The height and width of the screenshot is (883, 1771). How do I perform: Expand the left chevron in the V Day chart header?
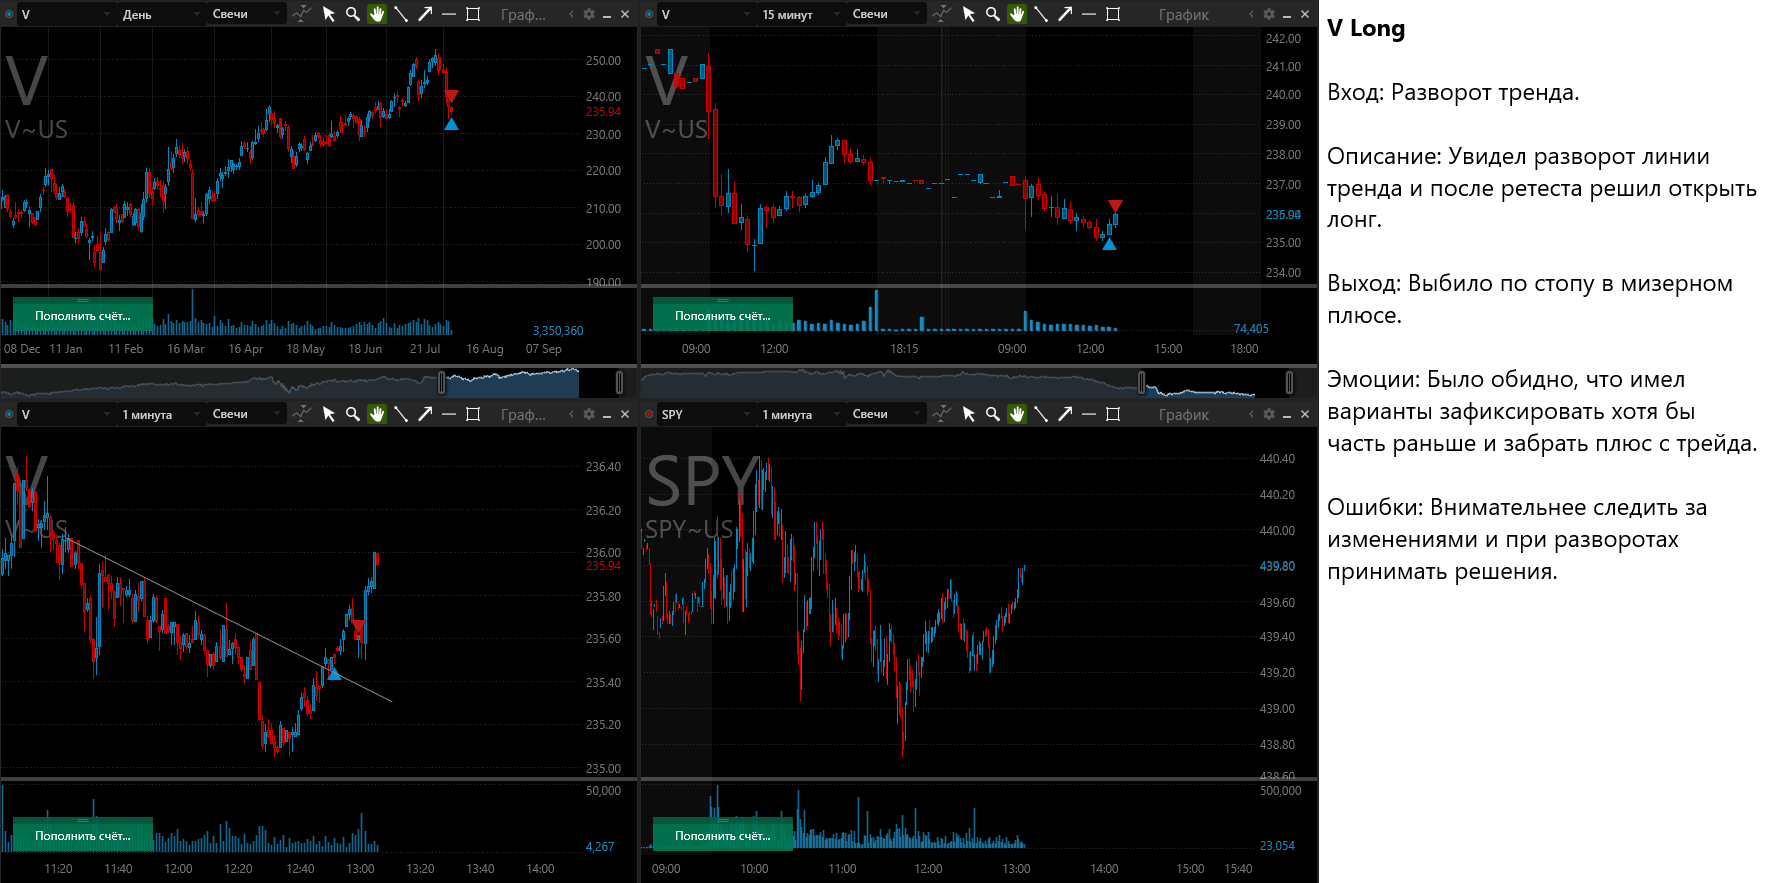tap(571, 14)
